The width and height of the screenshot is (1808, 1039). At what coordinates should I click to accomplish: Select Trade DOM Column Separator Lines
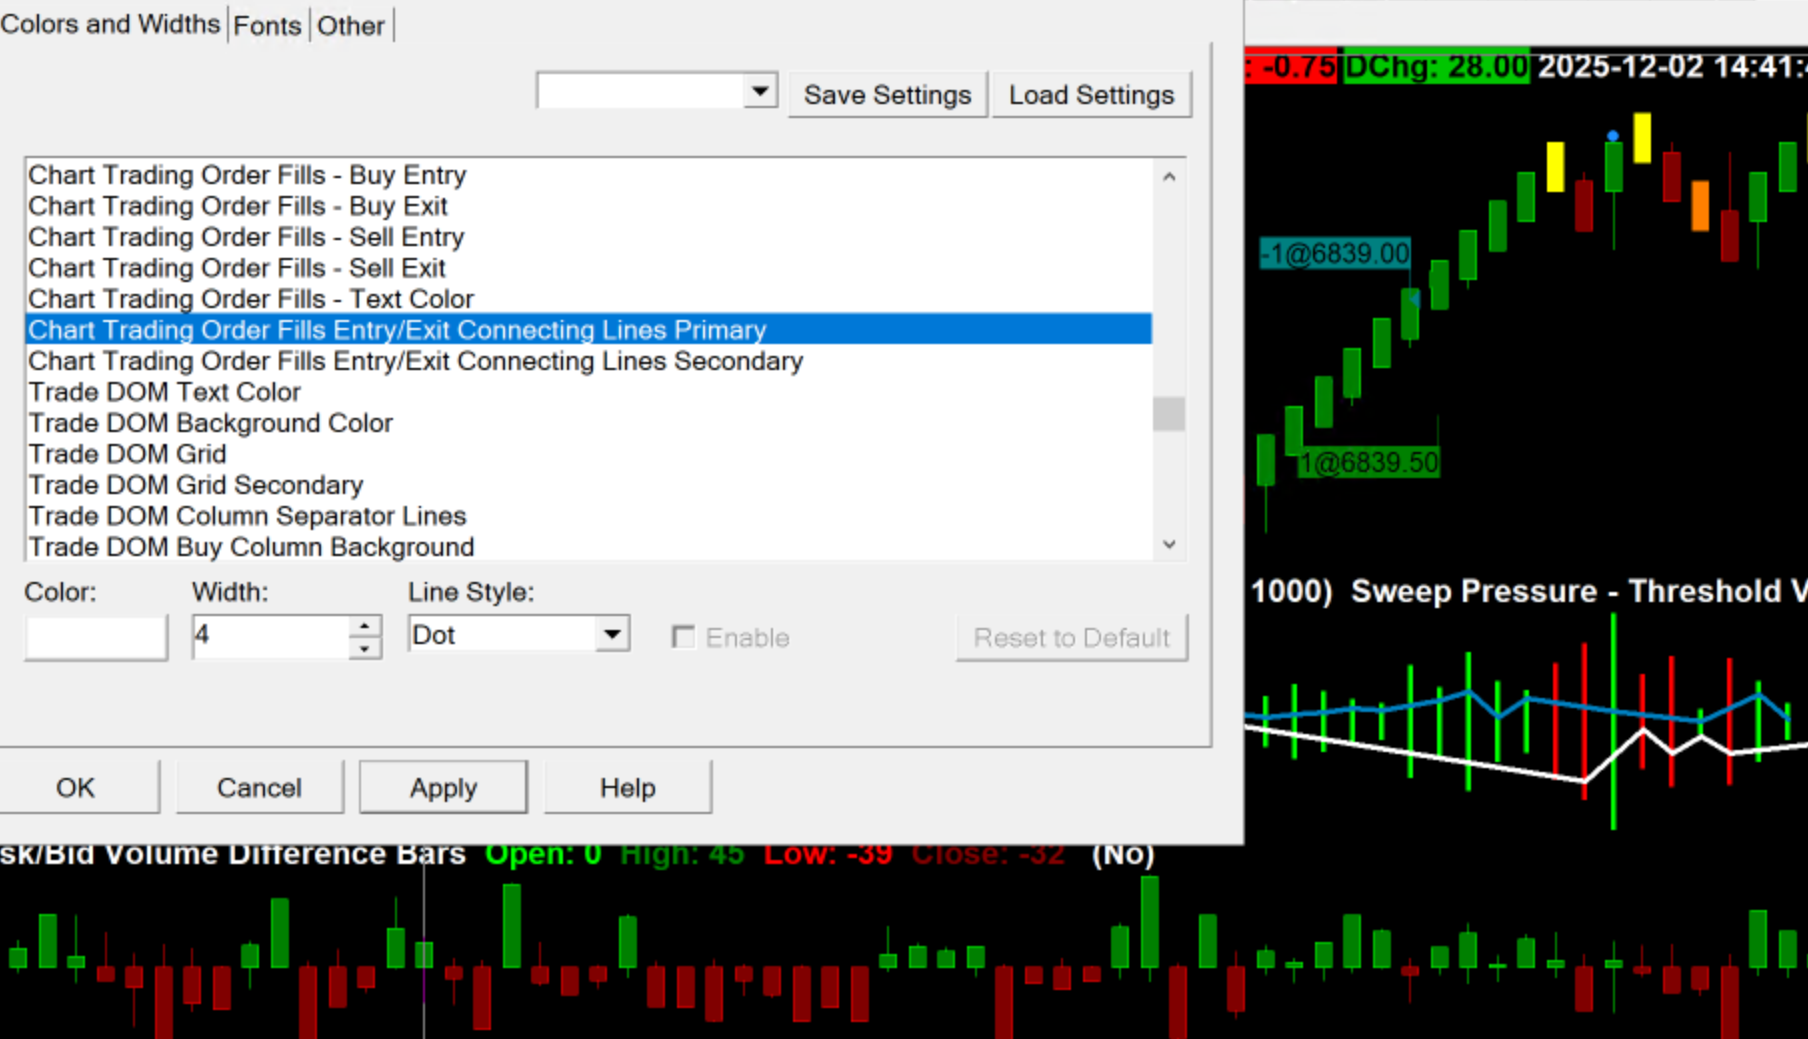click(588, 516)
